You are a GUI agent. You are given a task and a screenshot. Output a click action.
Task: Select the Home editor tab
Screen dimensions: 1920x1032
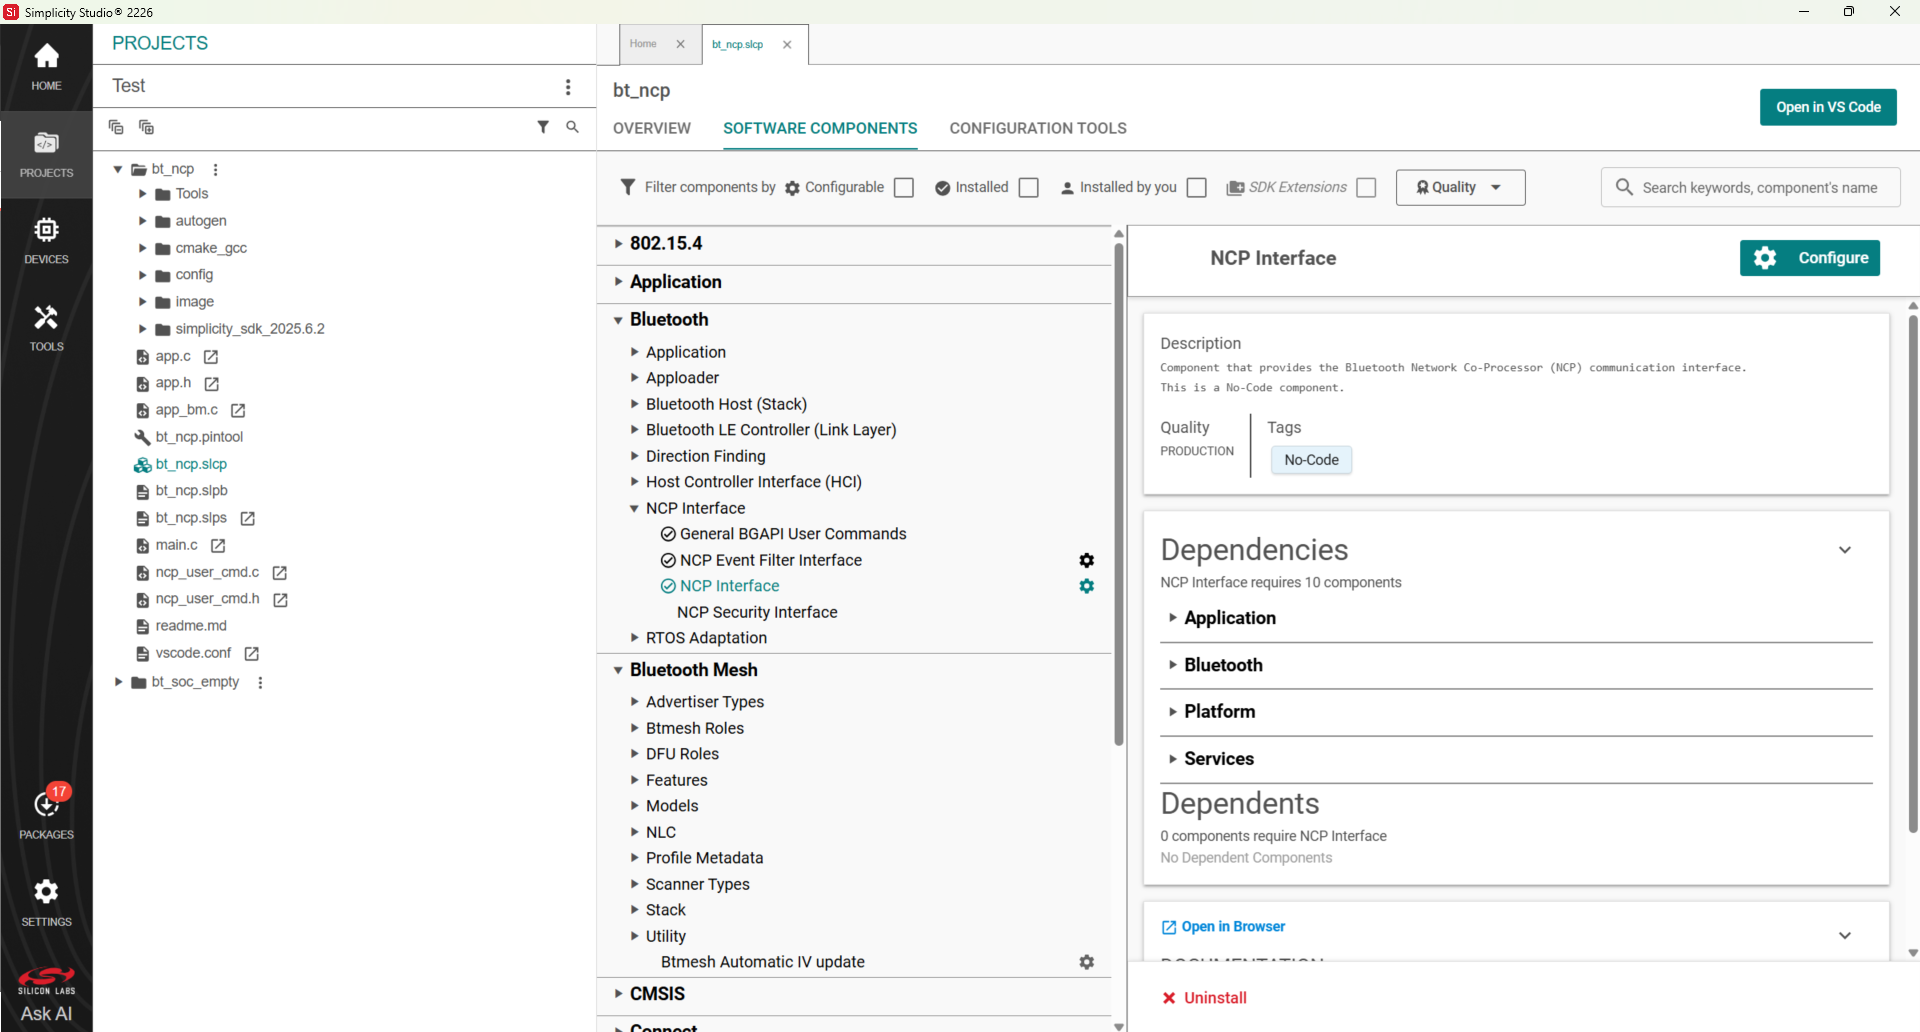coord(643,44)
